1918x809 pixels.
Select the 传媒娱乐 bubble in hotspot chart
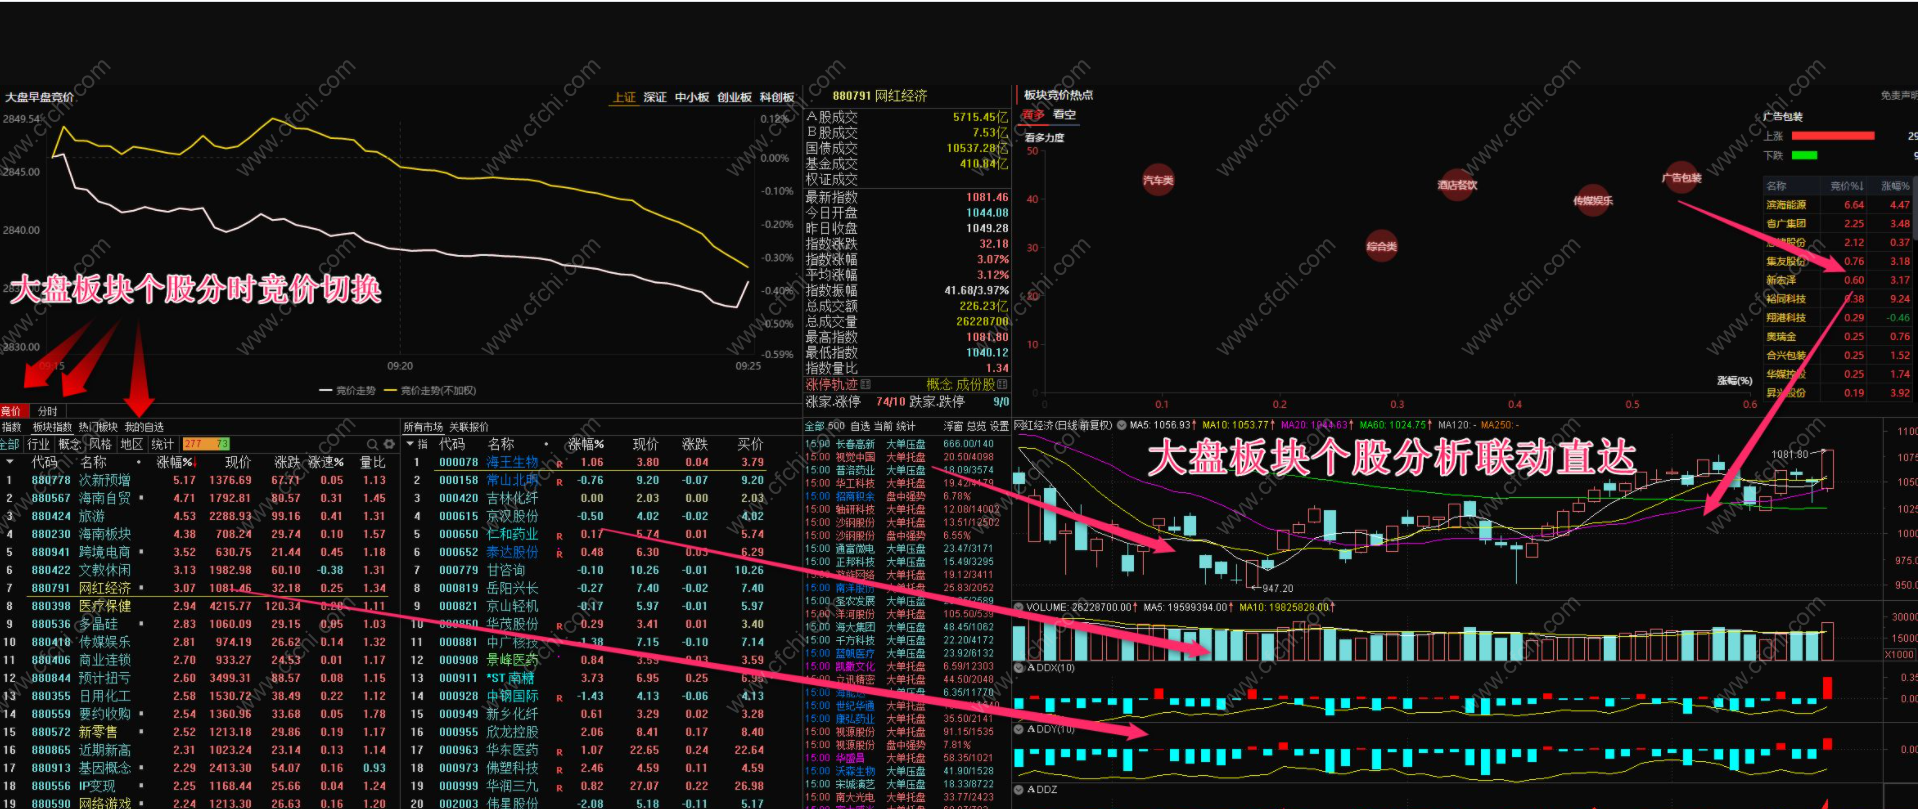(x=1592, y=200)
